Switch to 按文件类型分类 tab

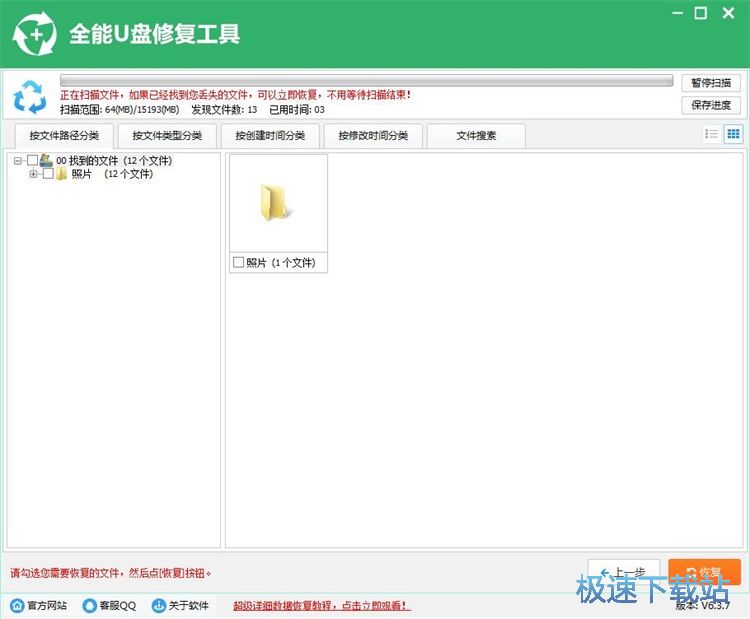(x=167, y=136)
